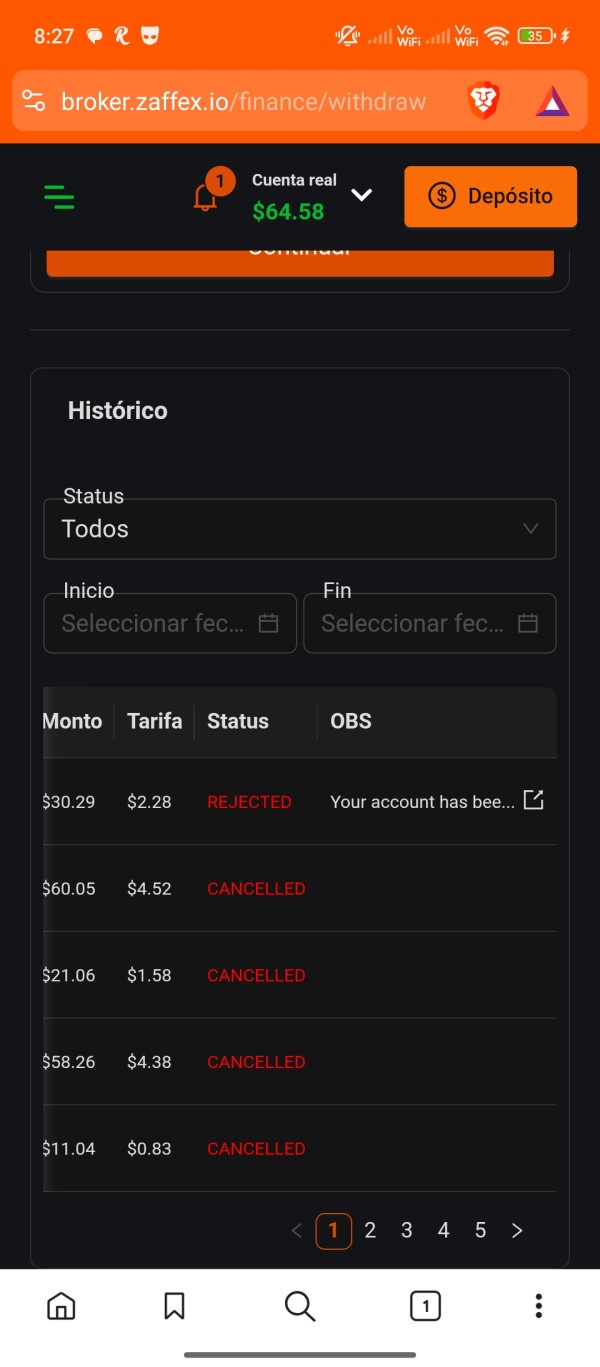Click the broker.zaffex.io address bar URL
600x1367 pixels.
point(244,101)
